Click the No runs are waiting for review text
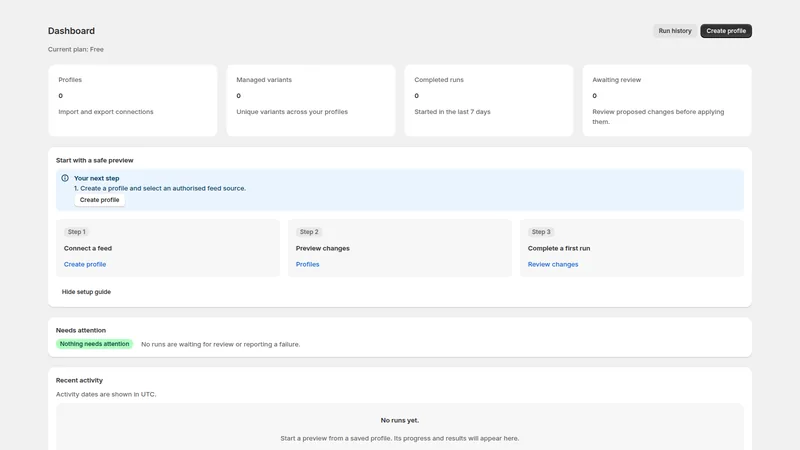The width and height of the screenshot is (800, 450). [x=220, y=344]
